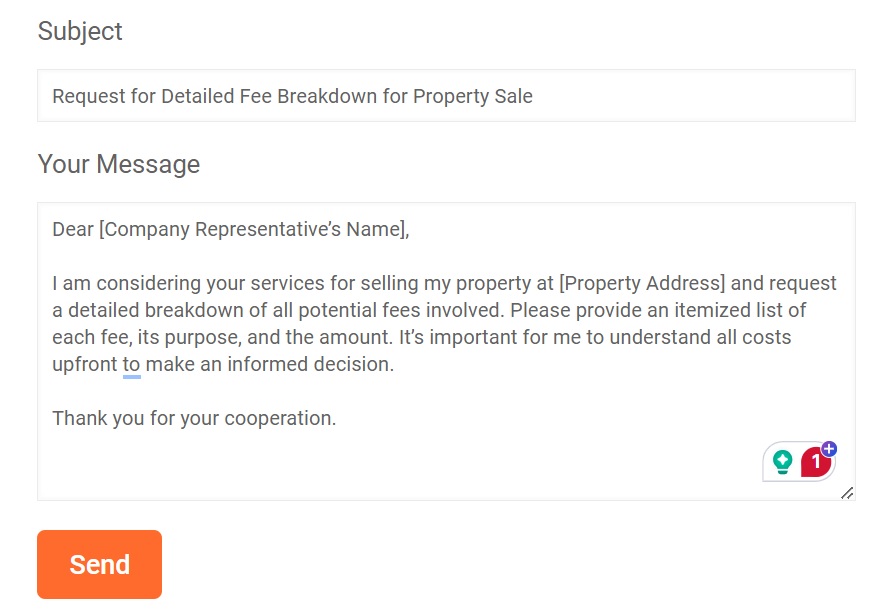
Task: Click the Send button to submit the message
Action: click(98, 564)
